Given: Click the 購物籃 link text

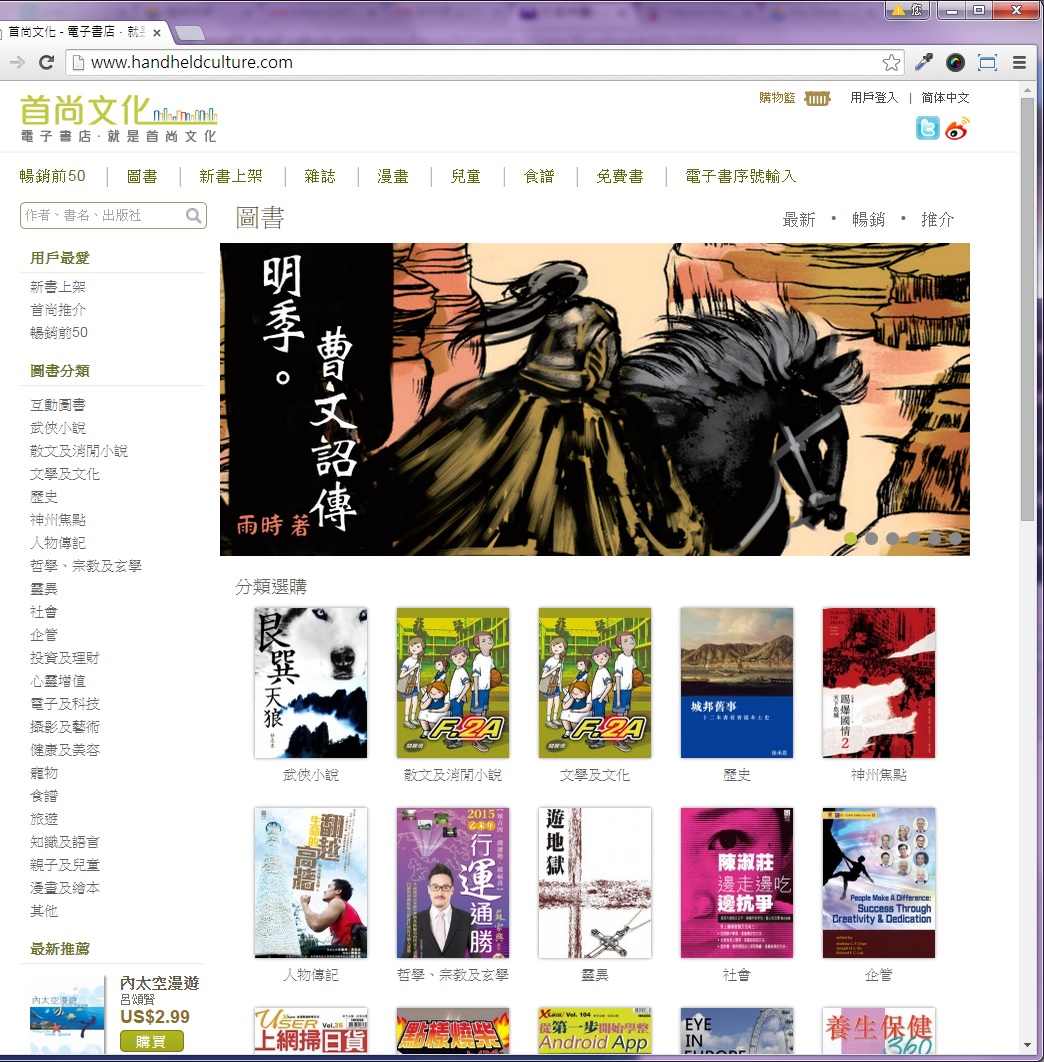Looking at the screenshot, I should click(x=777, y=98).
